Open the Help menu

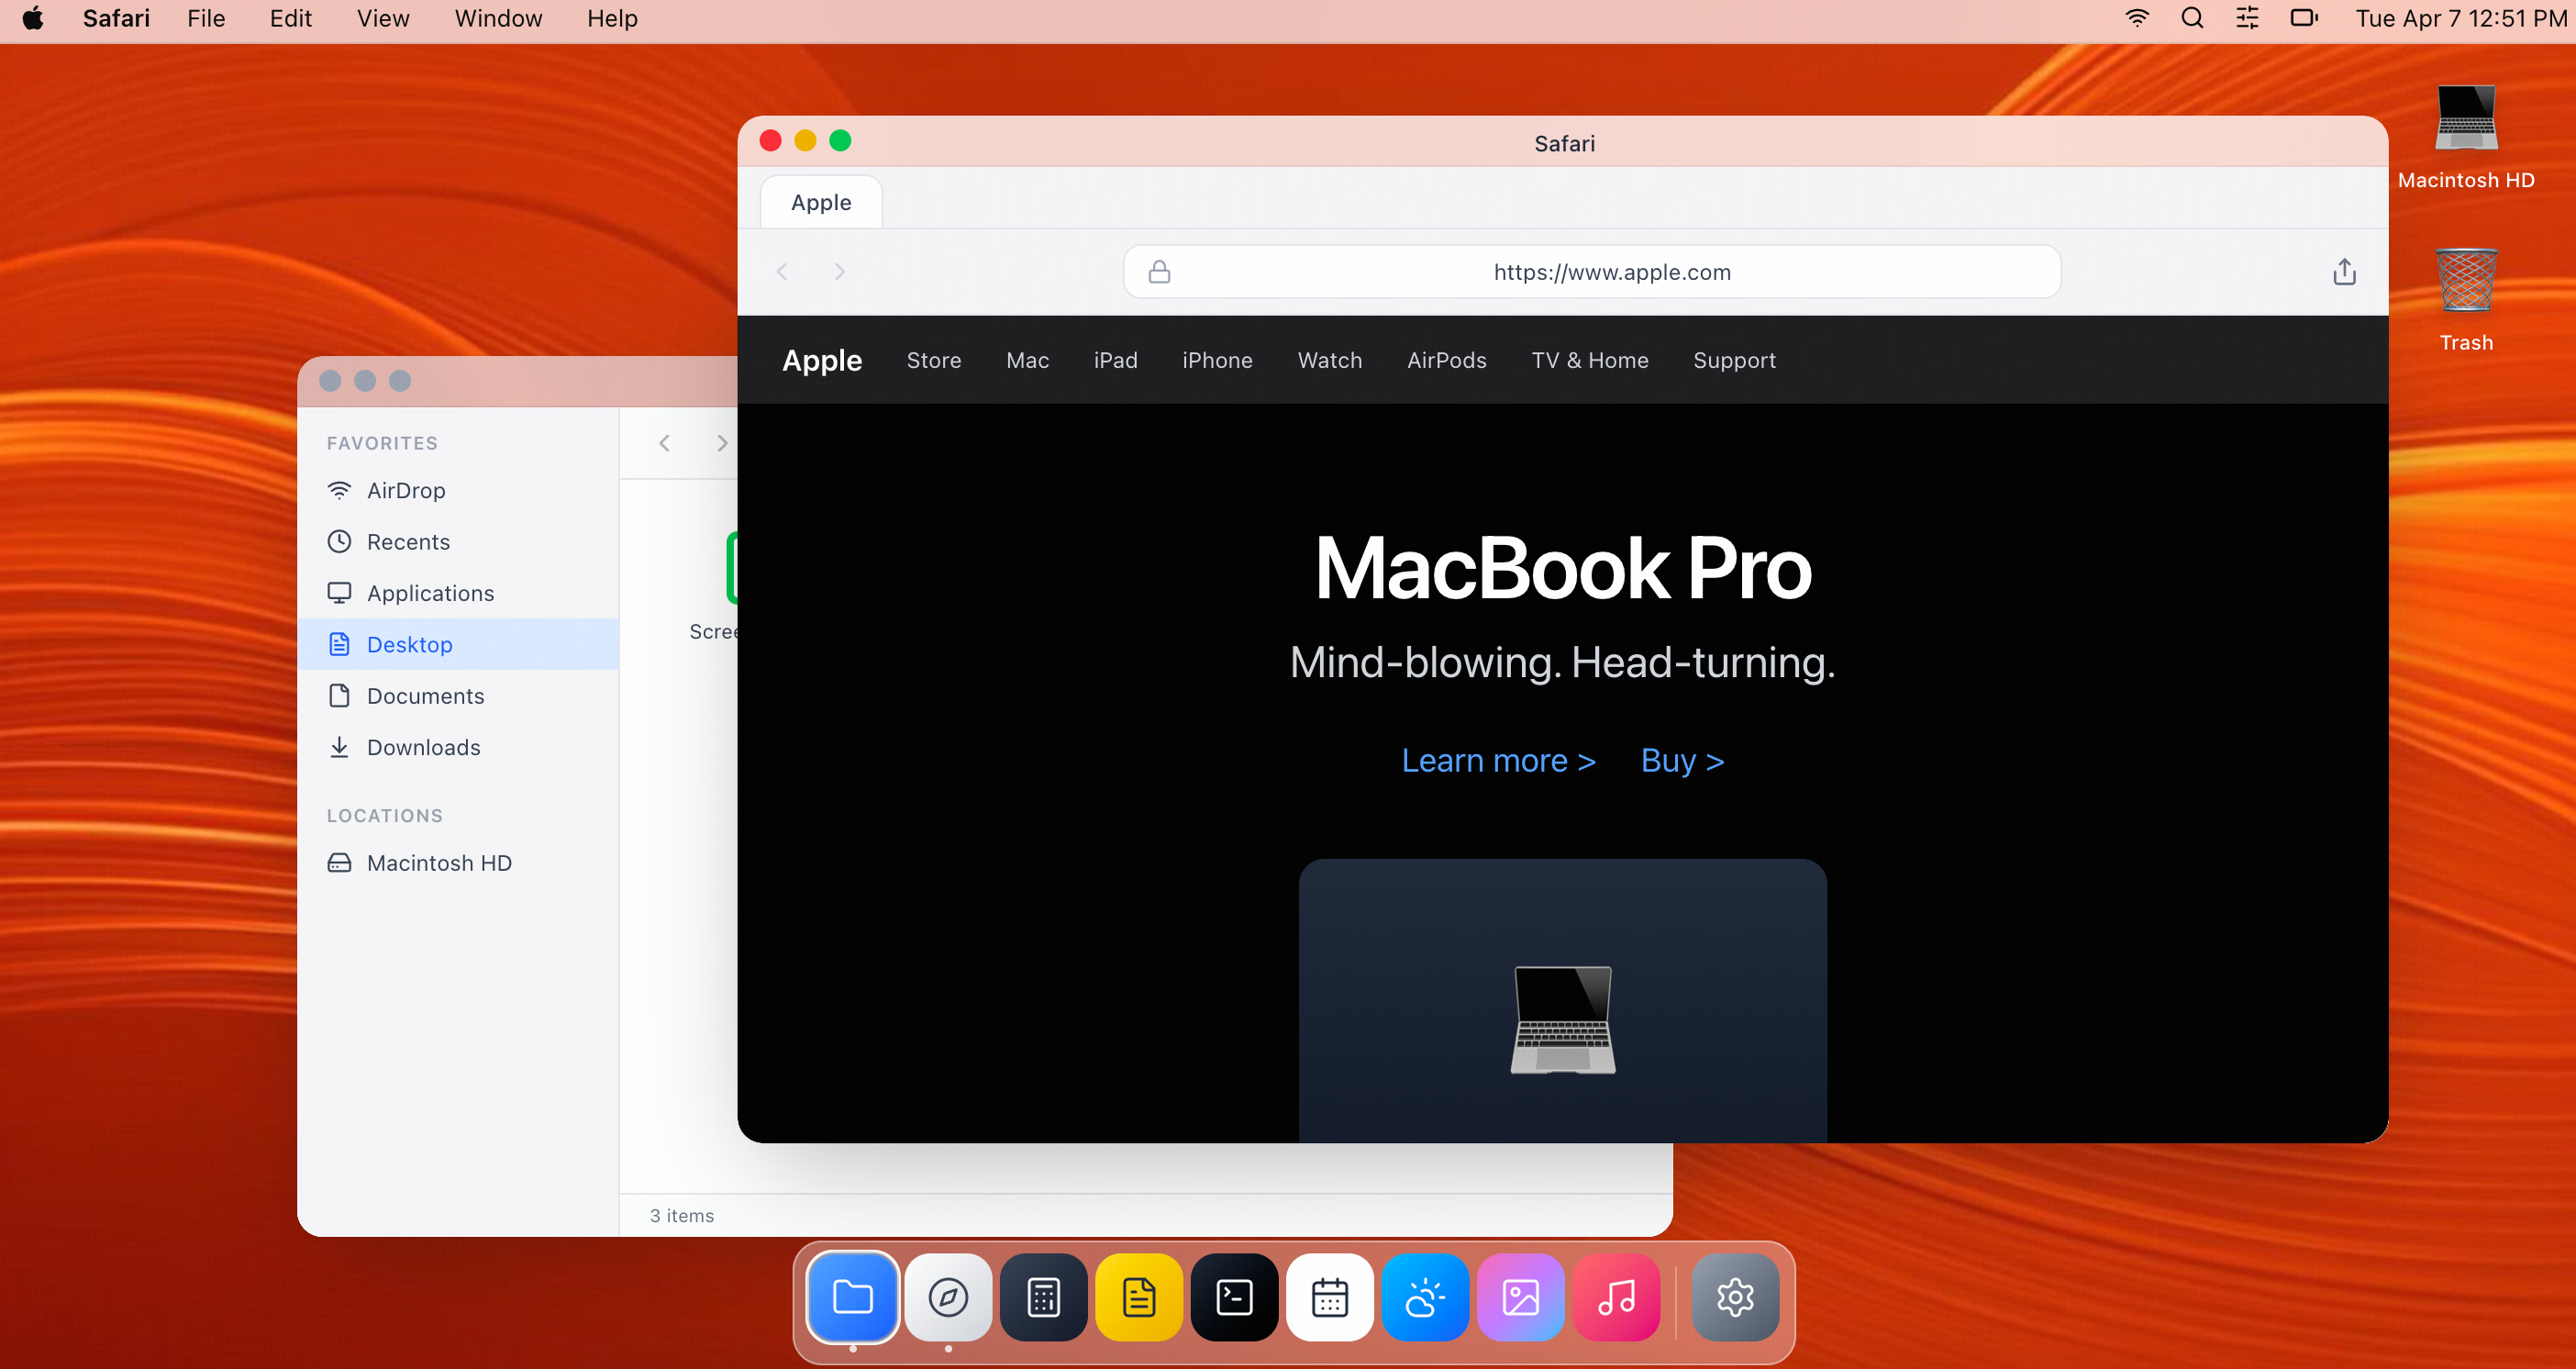coord(612,18)
